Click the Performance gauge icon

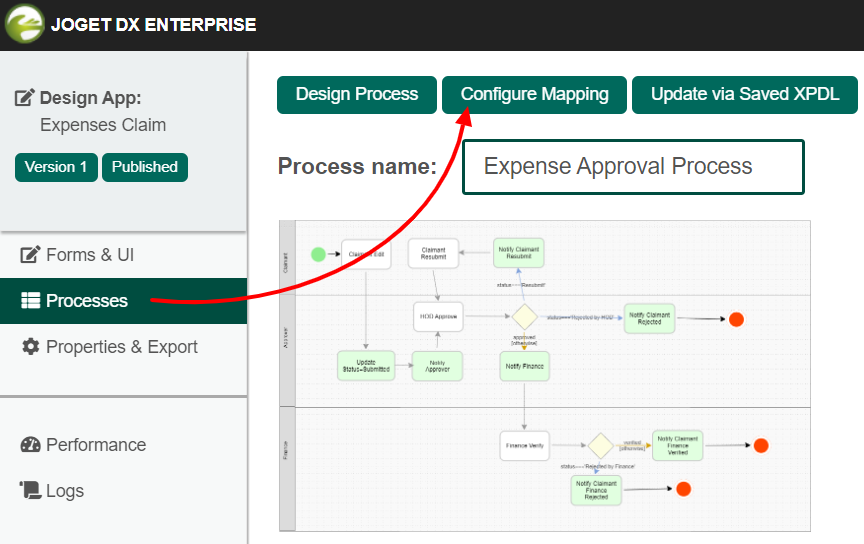(x=30, y=445)
